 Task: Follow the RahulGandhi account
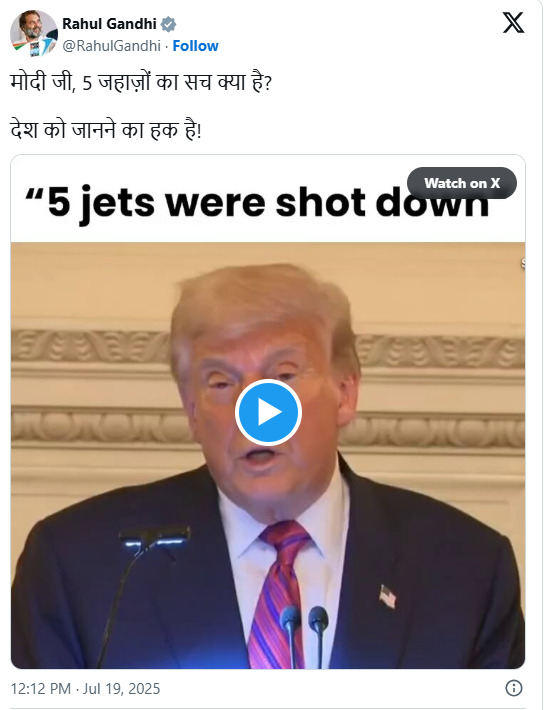(x=195, y=46)
